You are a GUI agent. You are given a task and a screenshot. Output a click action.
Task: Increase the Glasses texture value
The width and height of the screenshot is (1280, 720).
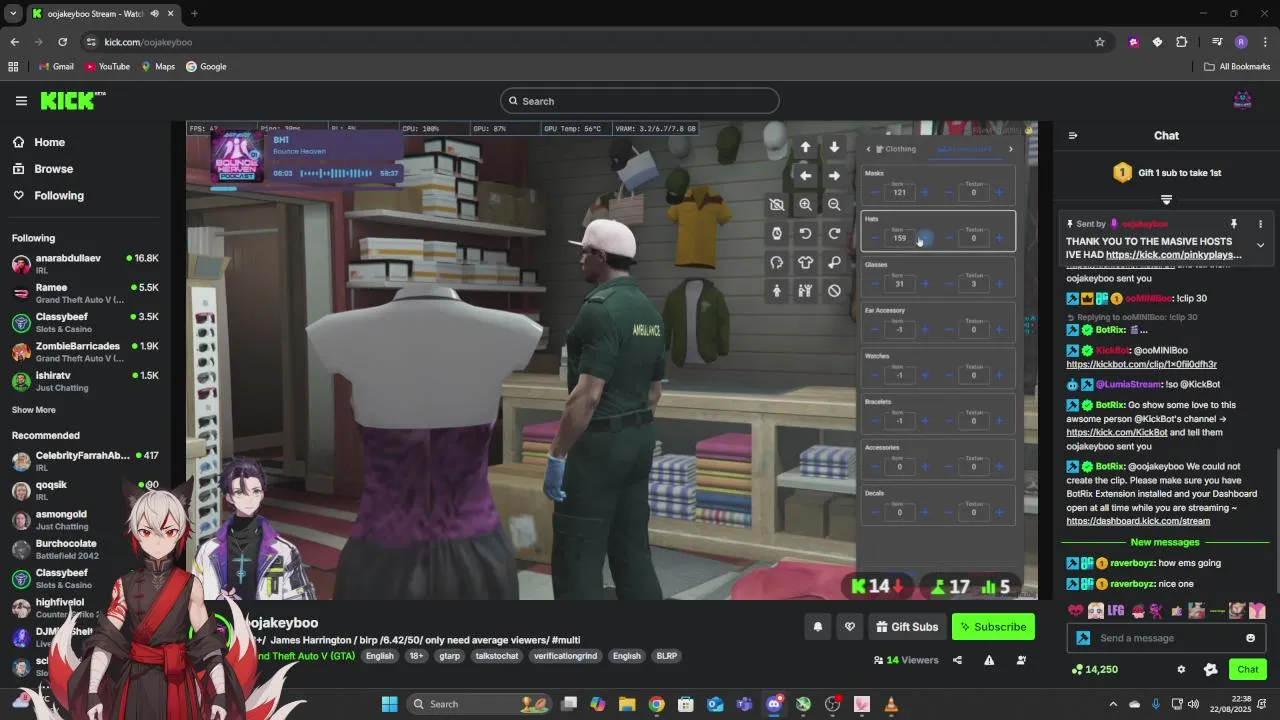(999, 284)
